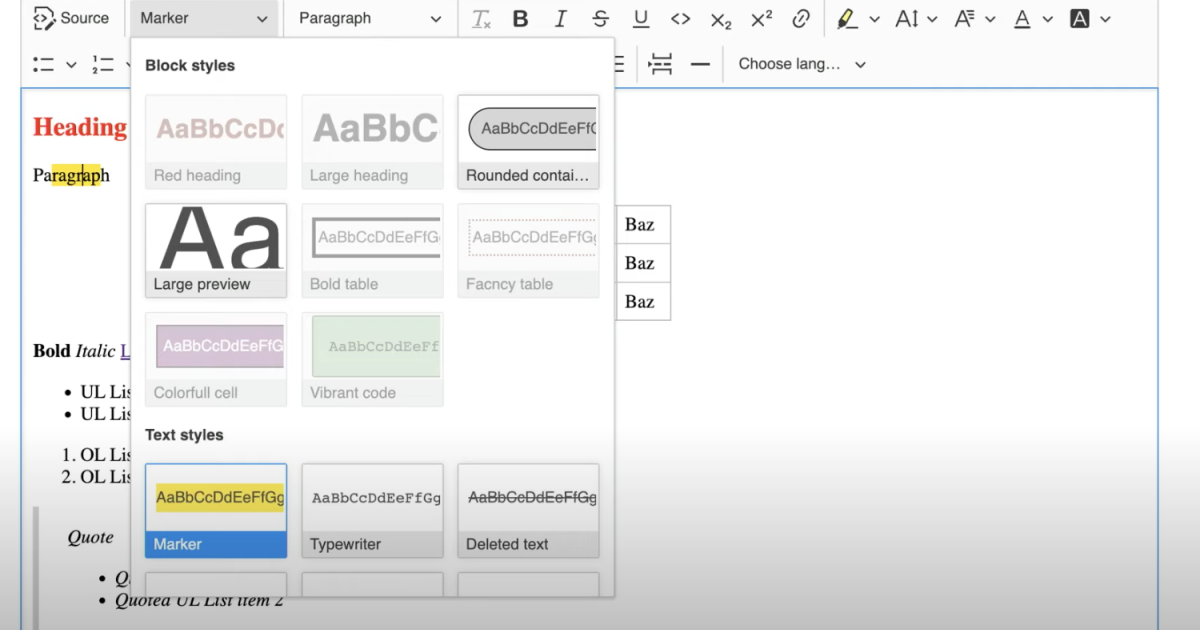This screenshot has height=630, width=1200.
Task: Toggle bold formatting in the toolbar
Action: [x=520, y=19]
